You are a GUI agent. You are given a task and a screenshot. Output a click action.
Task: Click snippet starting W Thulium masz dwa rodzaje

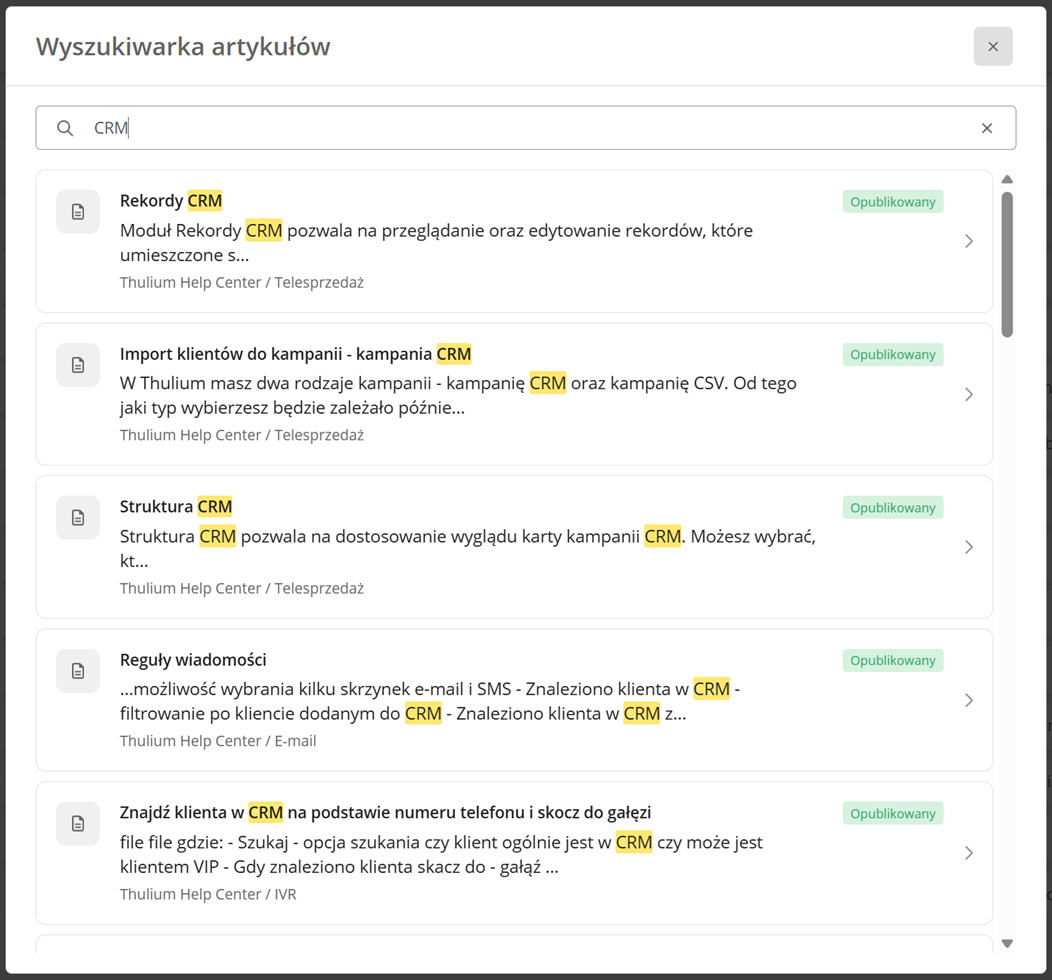[458, 396]
